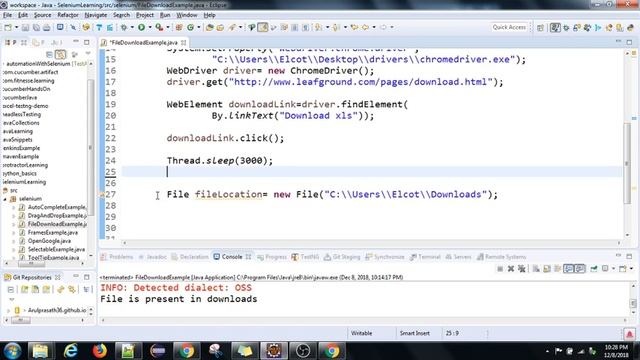Click the Forward navigation arrow icon
Viewport: 640px width, 360px height.
pyautogui.click(x=383, y=27)
